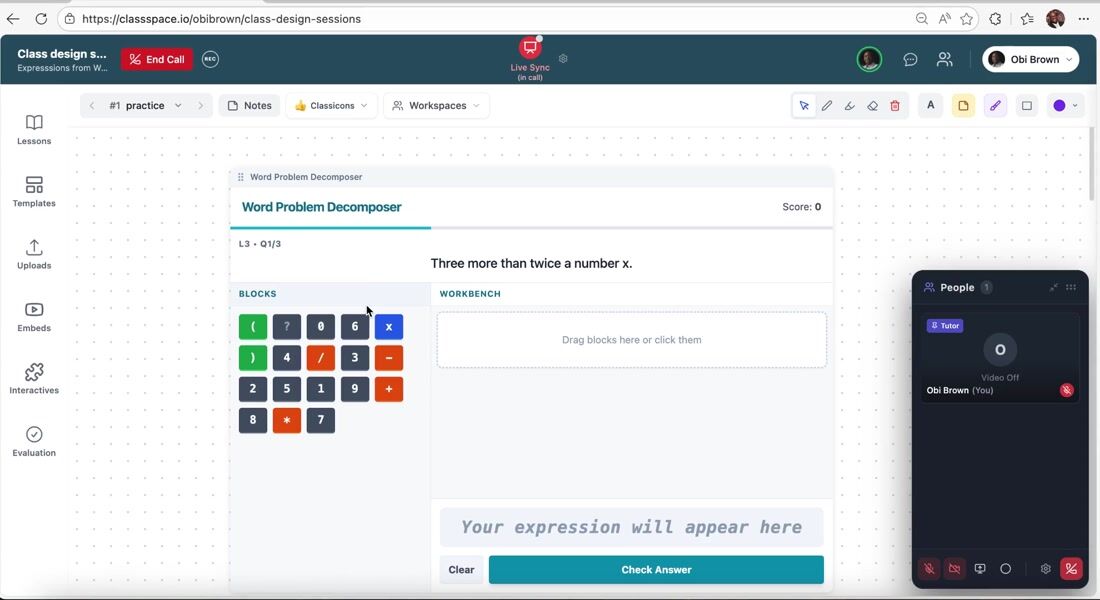Viewport: 1100px width, 600px height.
Task: Click the blue x variable block
Action: (x=389, y=326)
